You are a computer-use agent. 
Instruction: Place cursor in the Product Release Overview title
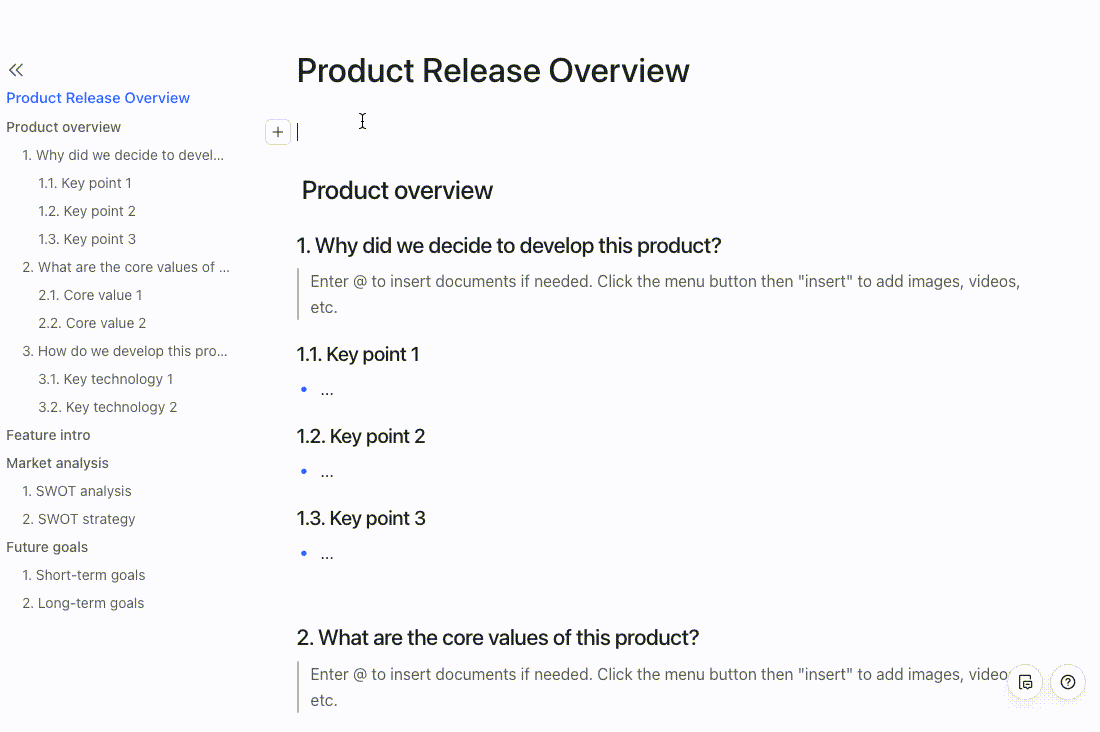click(x=493, y=70)
